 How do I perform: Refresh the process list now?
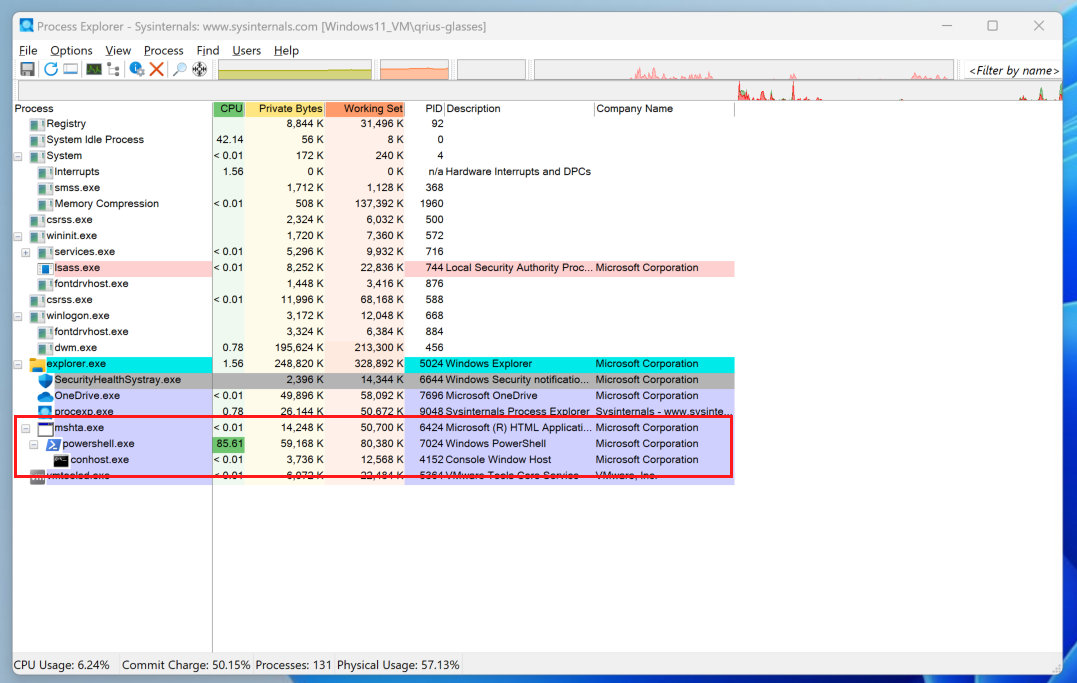click(x=51, y=69)
